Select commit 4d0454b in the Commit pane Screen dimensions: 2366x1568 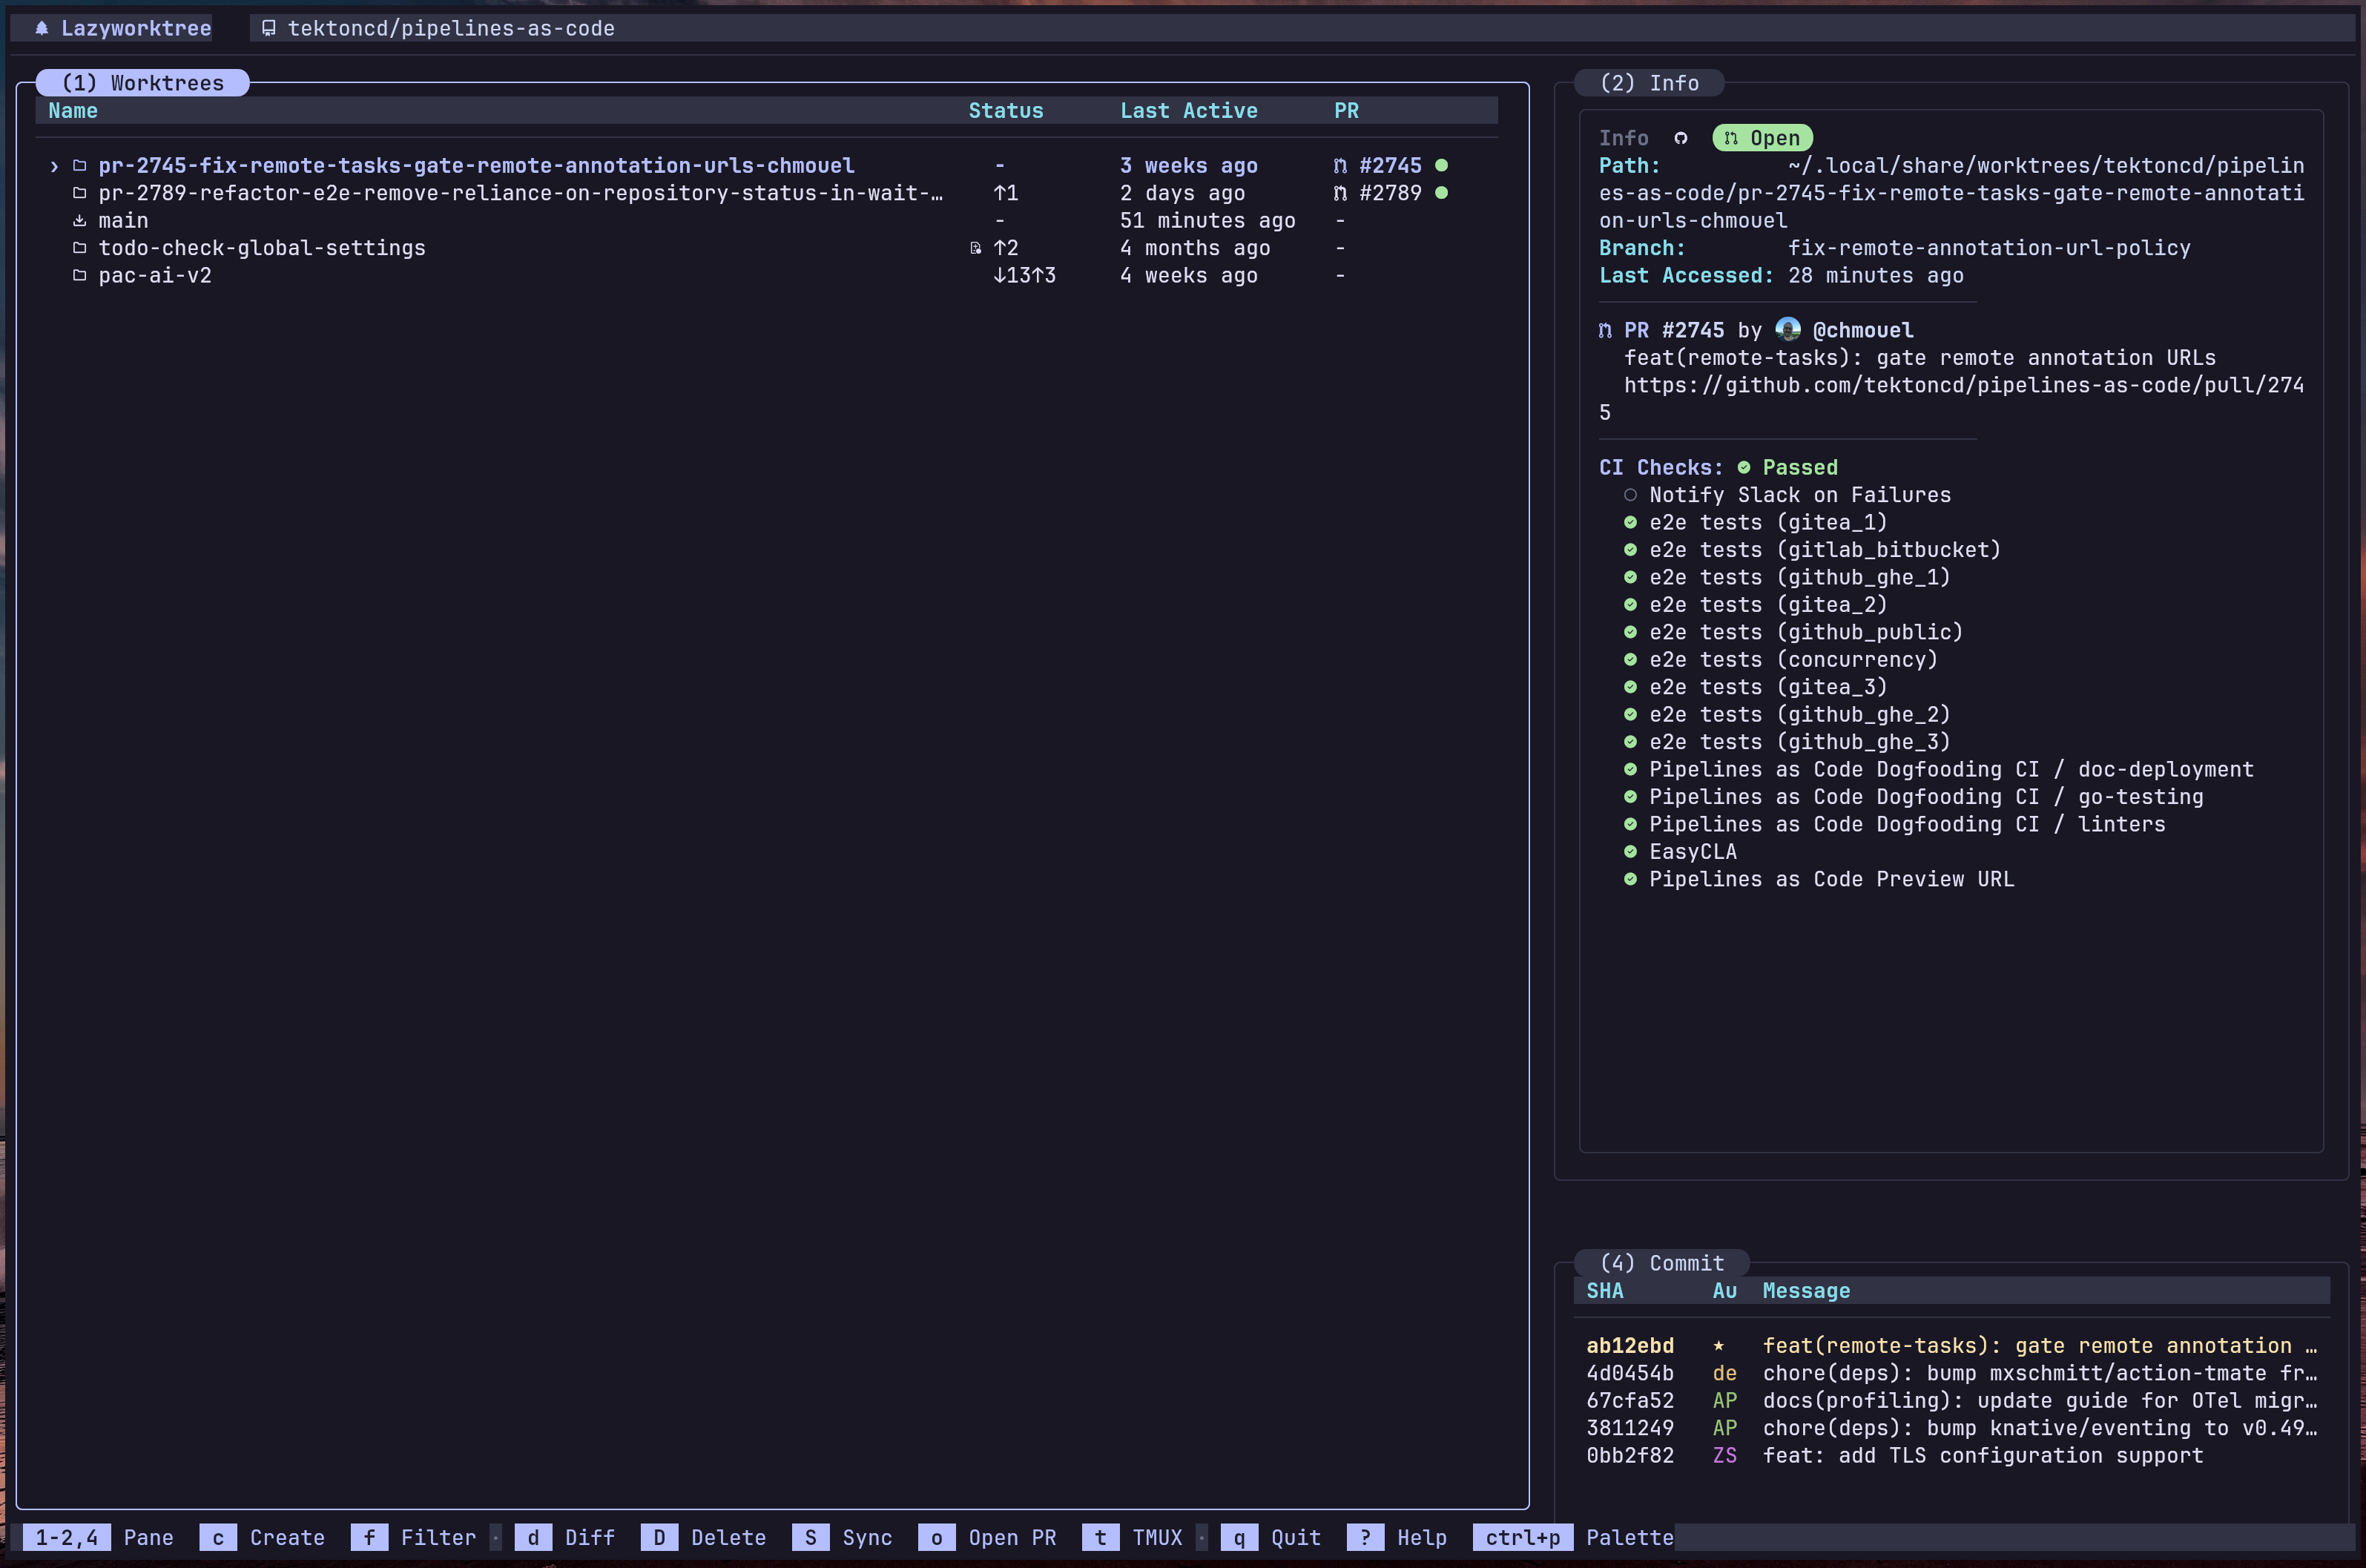coord(1952,1373)
